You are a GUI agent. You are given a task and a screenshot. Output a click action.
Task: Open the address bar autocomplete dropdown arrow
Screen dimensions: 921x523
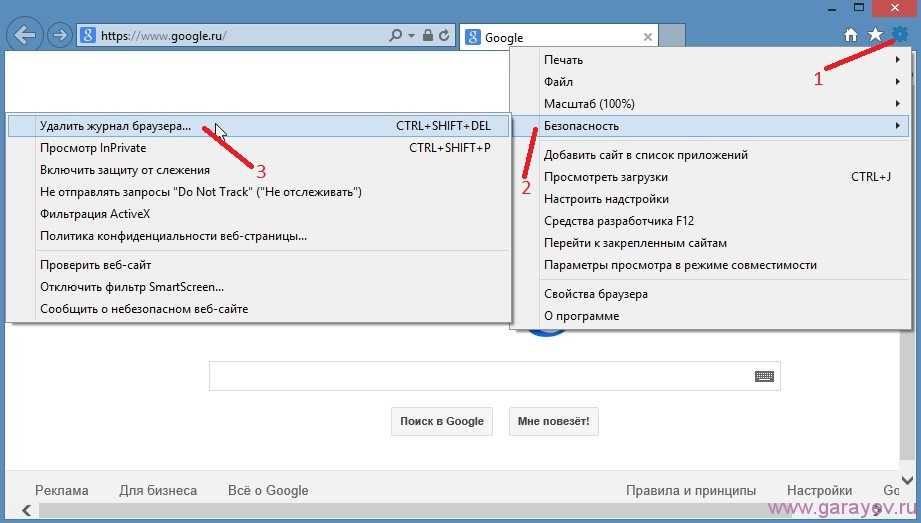(411, 36)
